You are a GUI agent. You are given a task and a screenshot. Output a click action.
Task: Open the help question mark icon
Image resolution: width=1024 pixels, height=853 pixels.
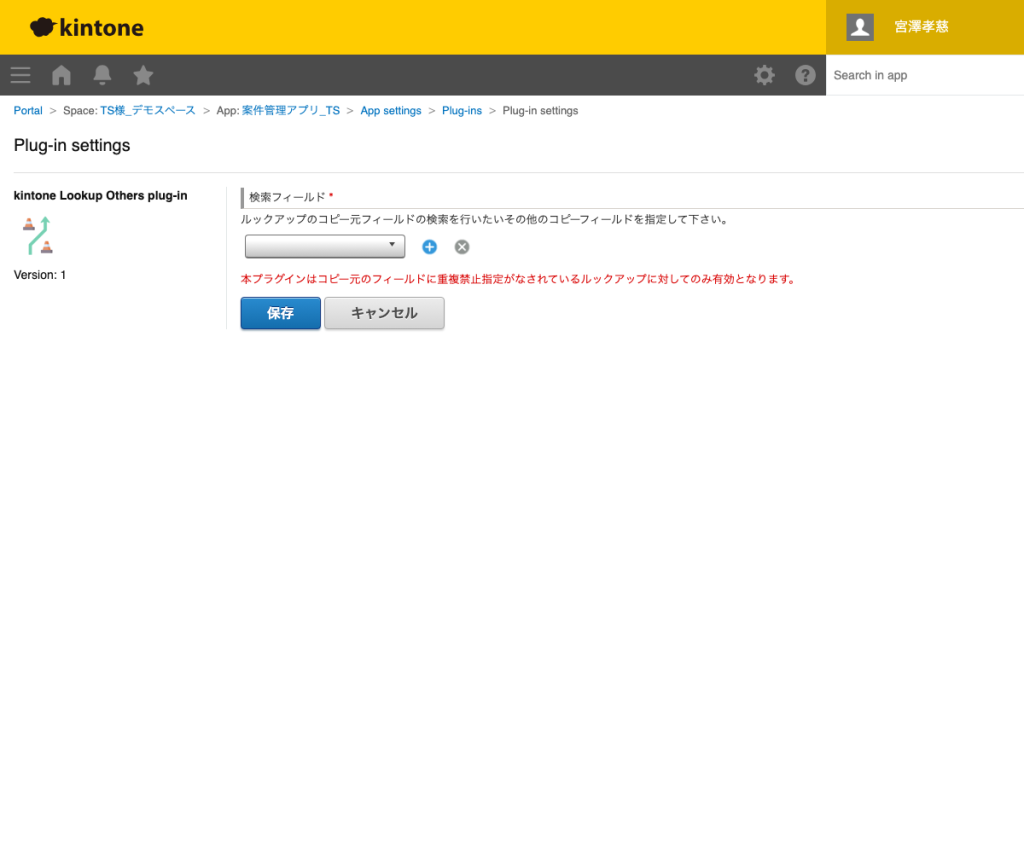coord(805,75)
